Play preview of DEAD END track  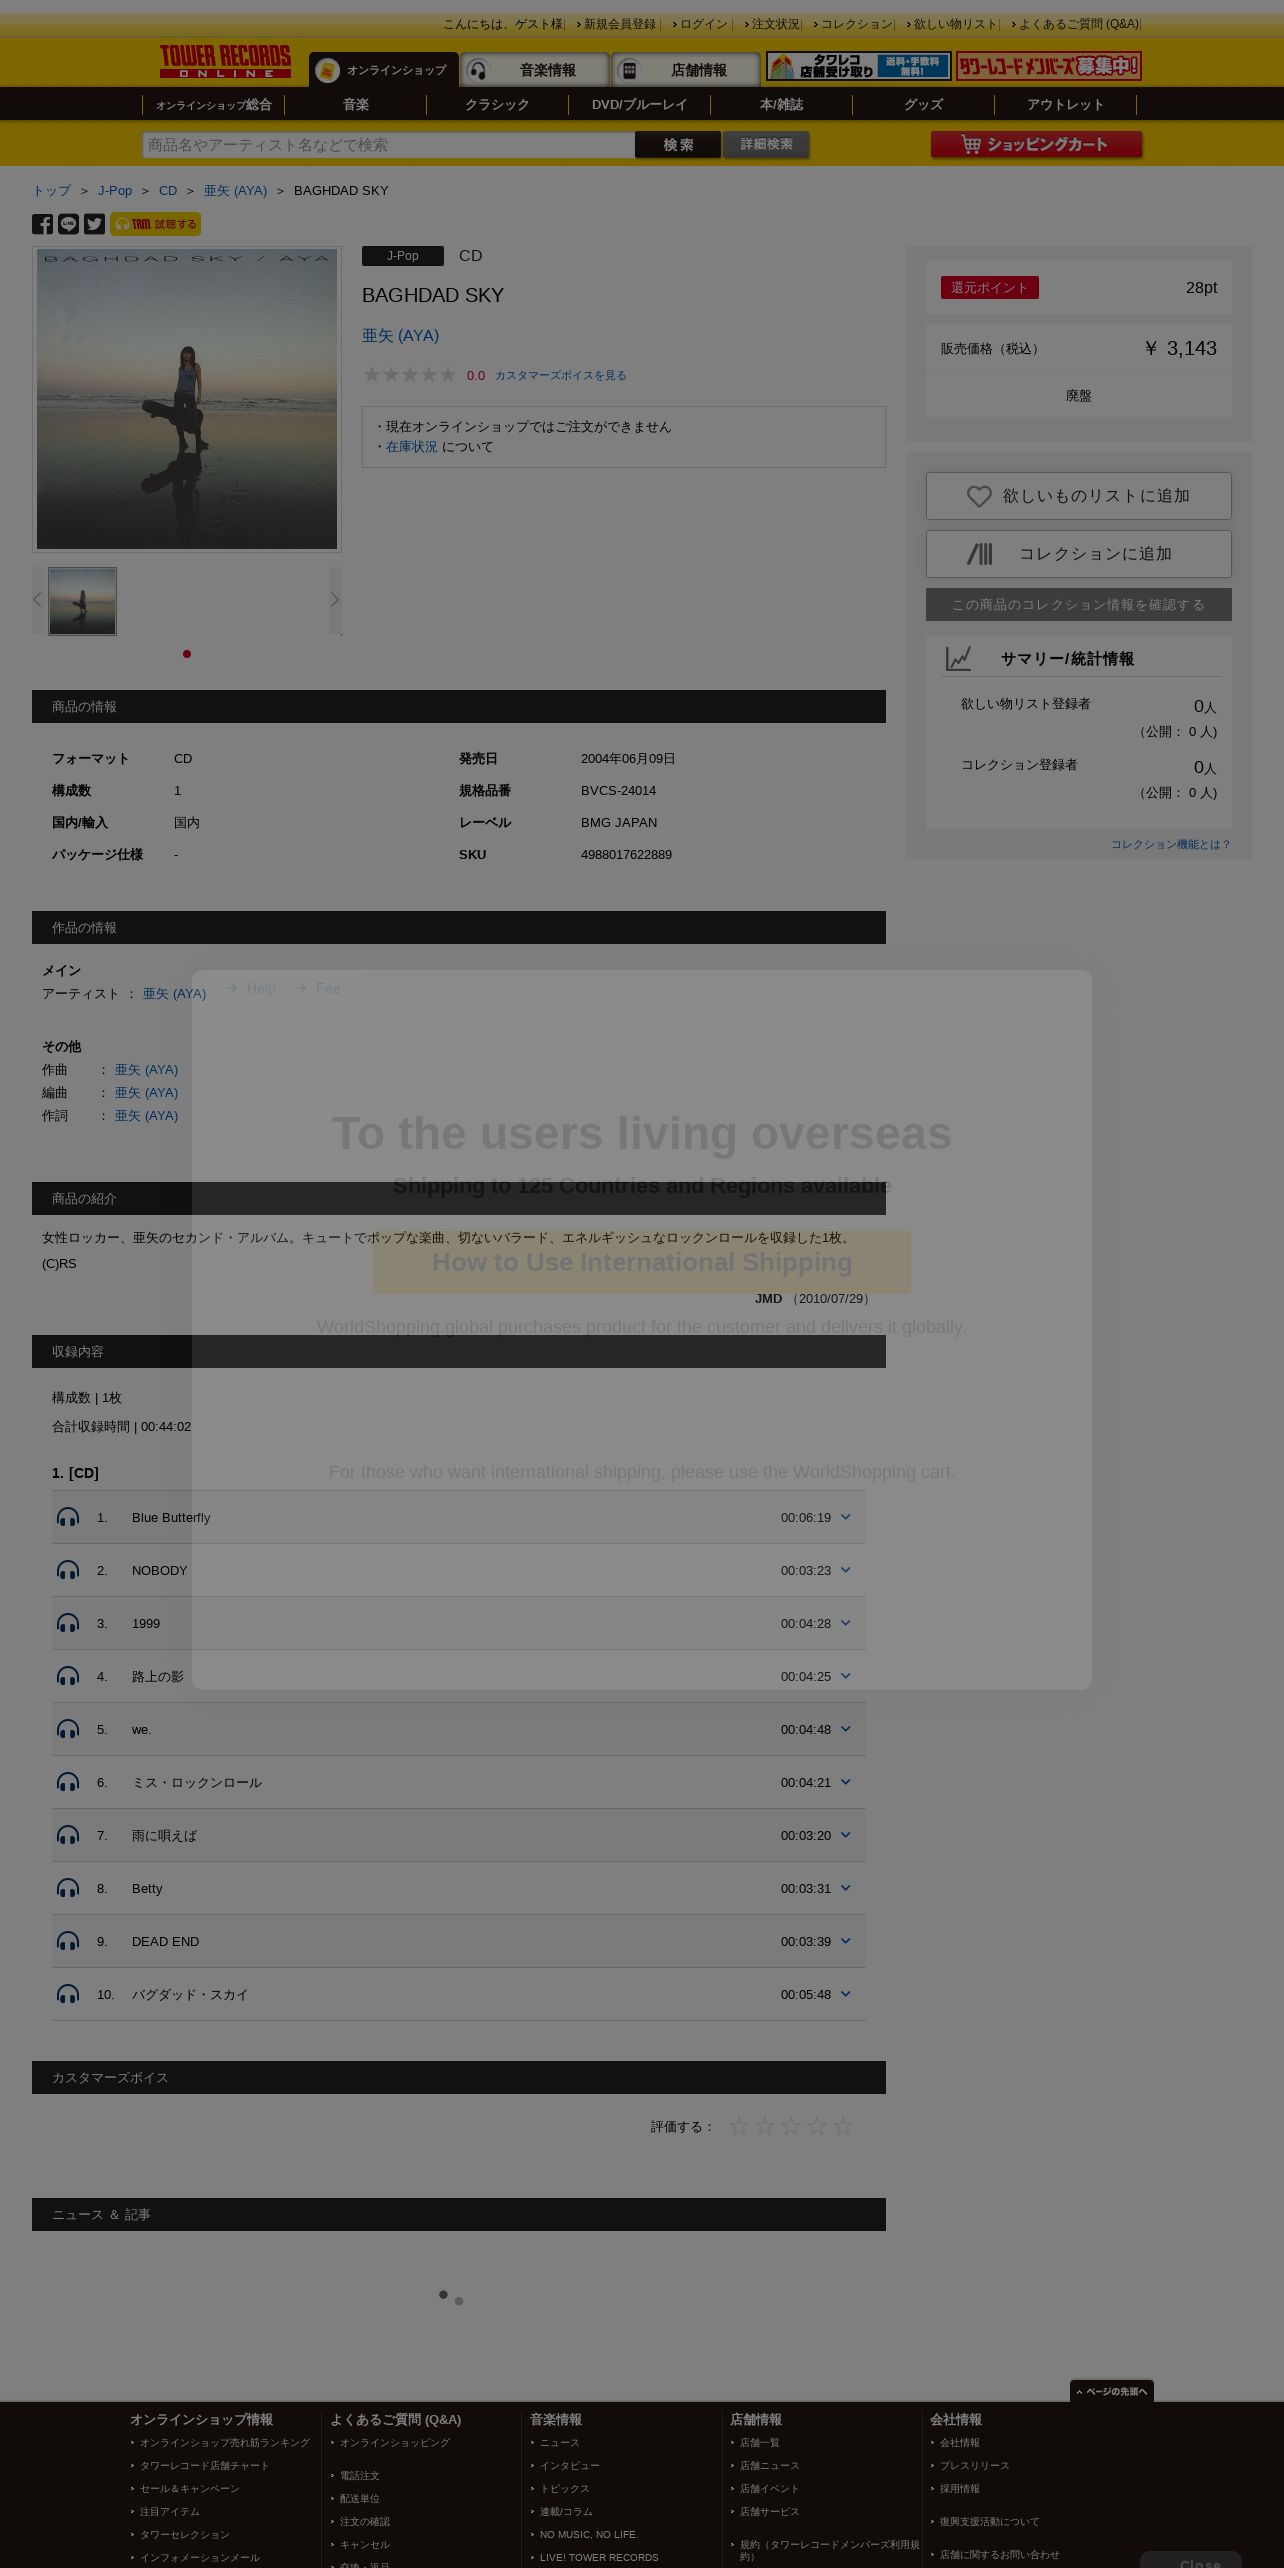(x=68, y=1941)
